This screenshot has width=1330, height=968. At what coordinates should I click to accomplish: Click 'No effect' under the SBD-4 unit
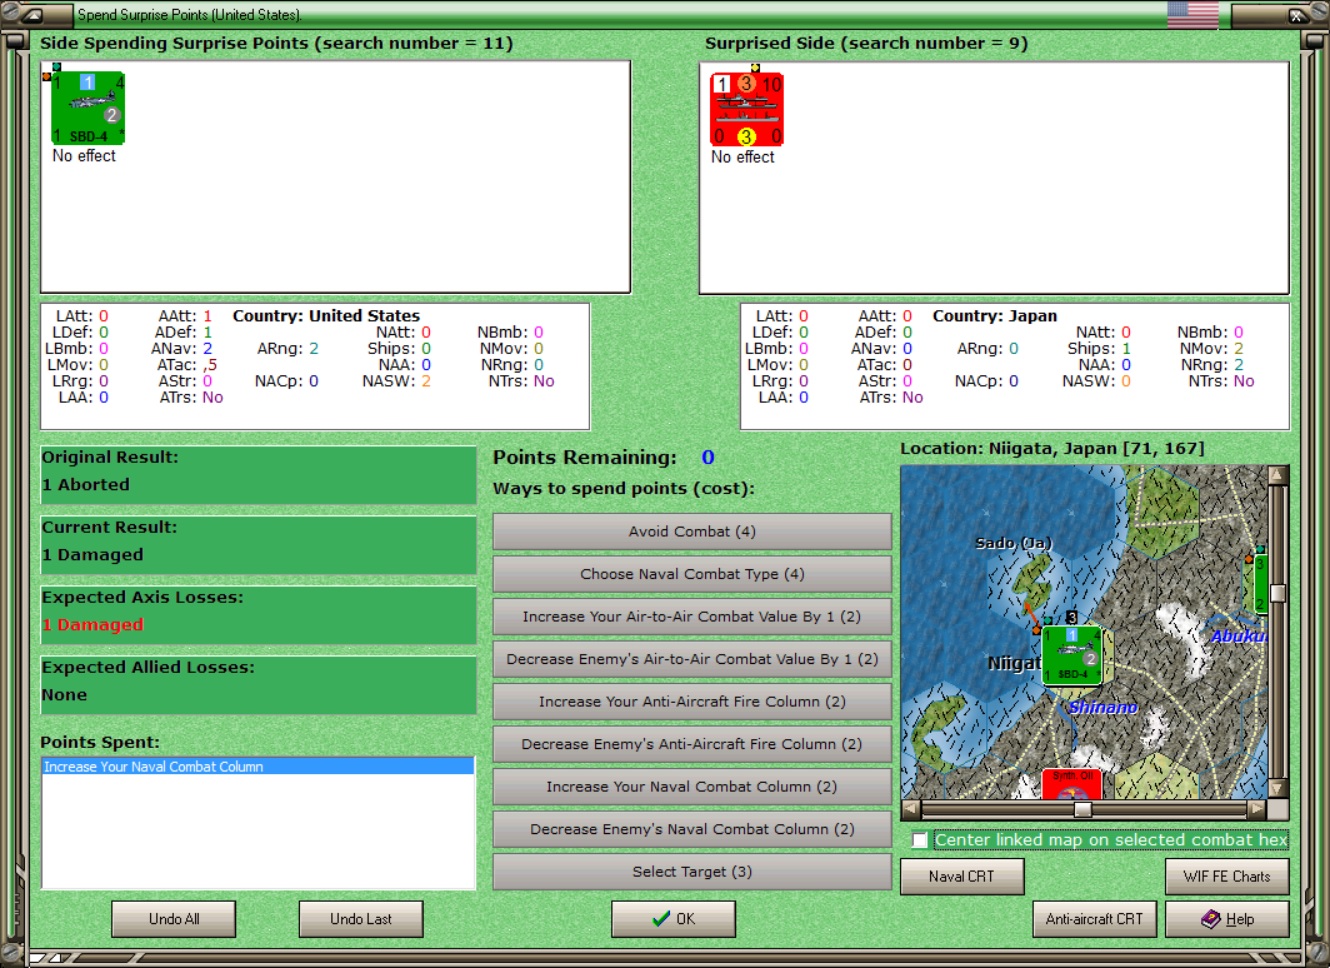point(84,156)
